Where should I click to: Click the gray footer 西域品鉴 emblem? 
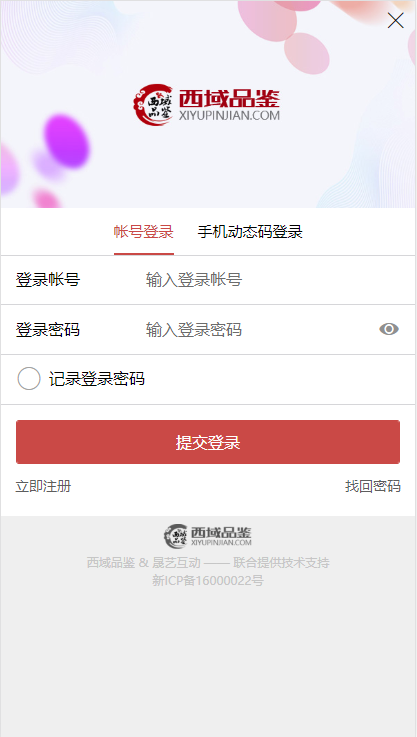176,536
